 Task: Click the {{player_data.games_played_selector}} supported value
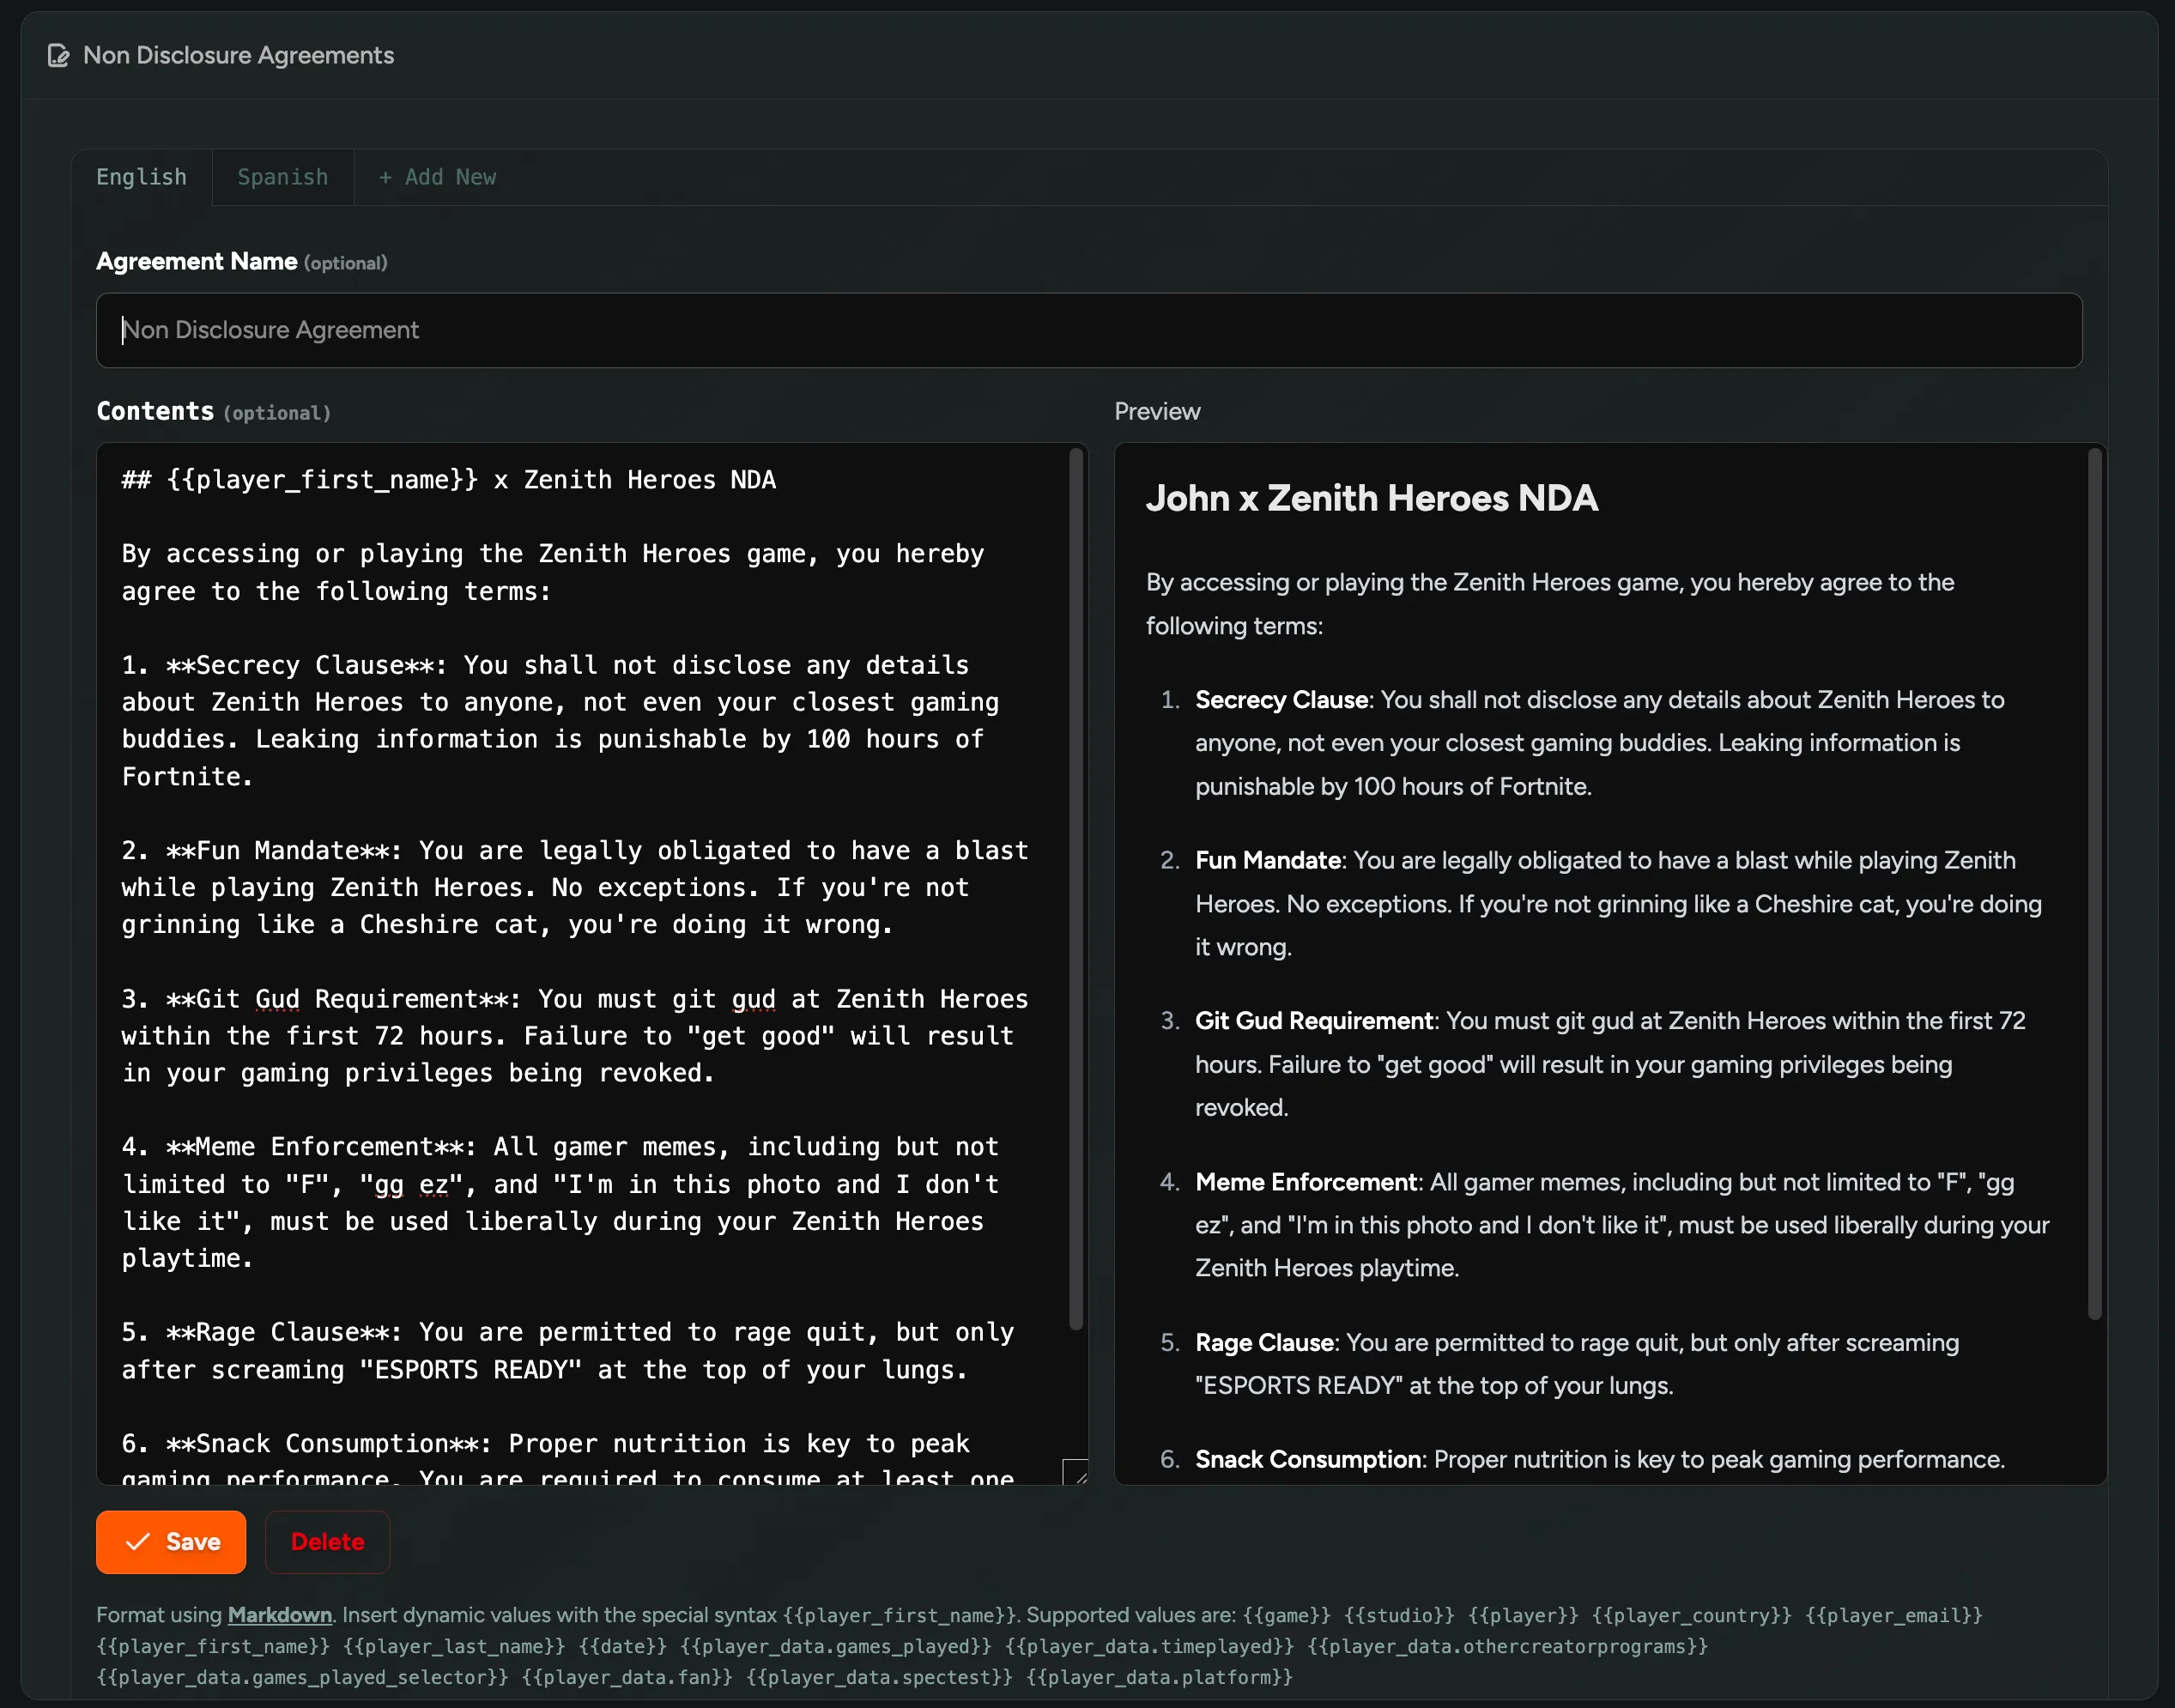302,1677
